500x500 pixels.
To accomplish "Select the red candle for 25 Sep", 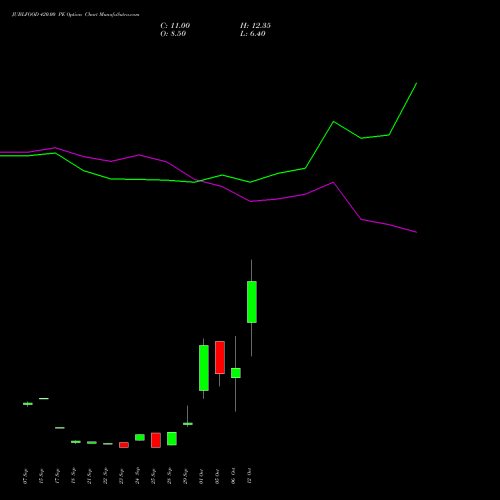I will point(156,440).
